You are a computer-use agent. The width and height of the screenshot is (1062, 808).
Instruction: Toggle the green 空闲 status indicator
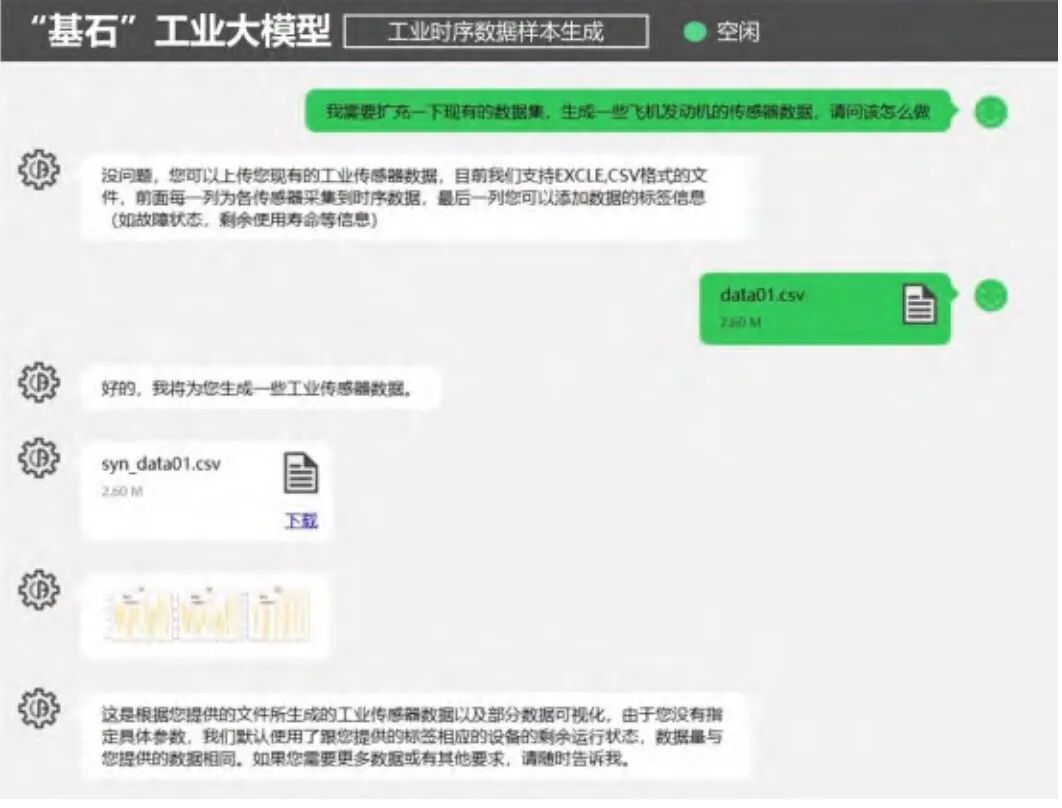696,32
